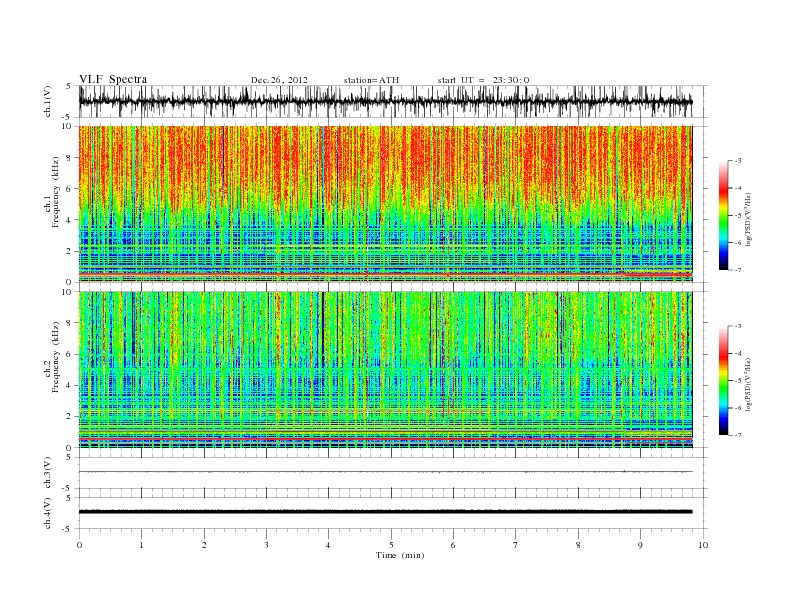Click time axis tick label "3"
The height and width of the screenshot is (612, 792).
266,545
